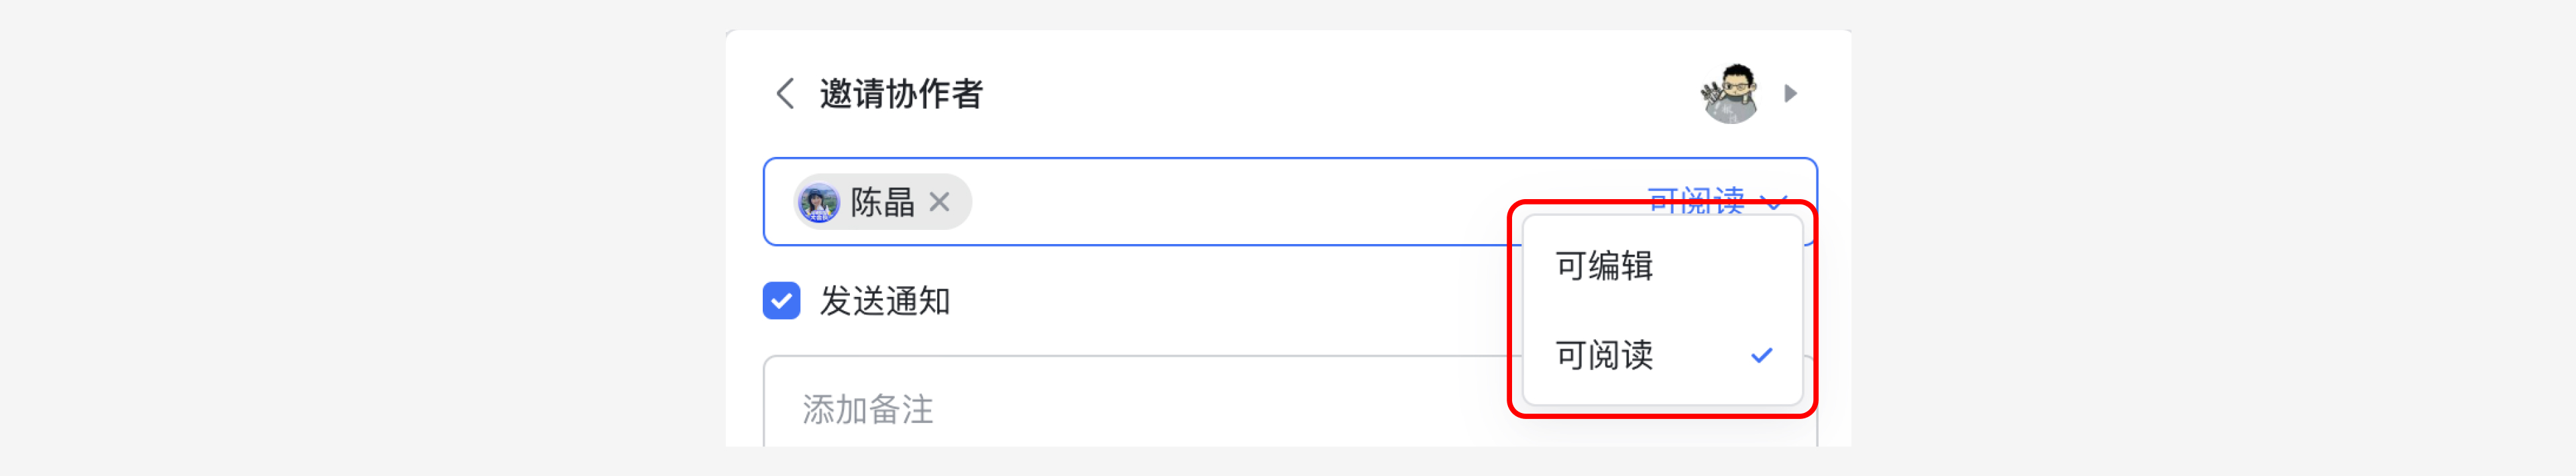Go back using the left chevron

785,94
